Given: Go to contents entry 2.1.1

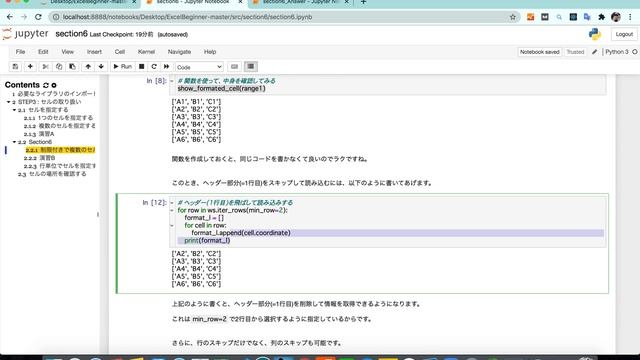Looking at the screenshot, I should (x=58, y=118).
